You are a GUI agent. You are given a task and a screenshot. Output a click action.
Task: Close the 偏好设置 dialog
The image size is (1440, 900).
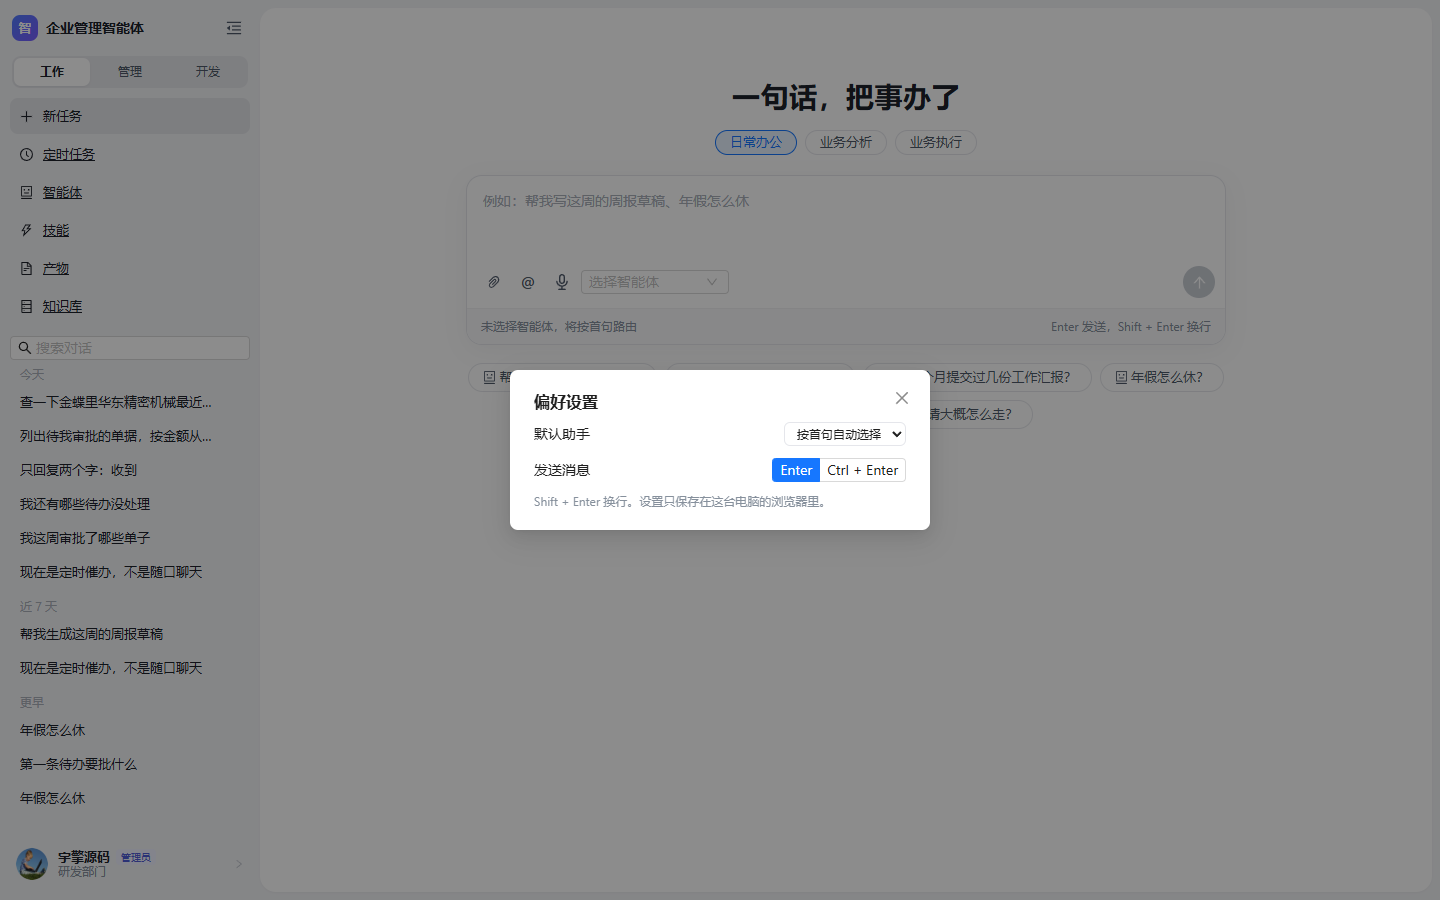point(902,398)
